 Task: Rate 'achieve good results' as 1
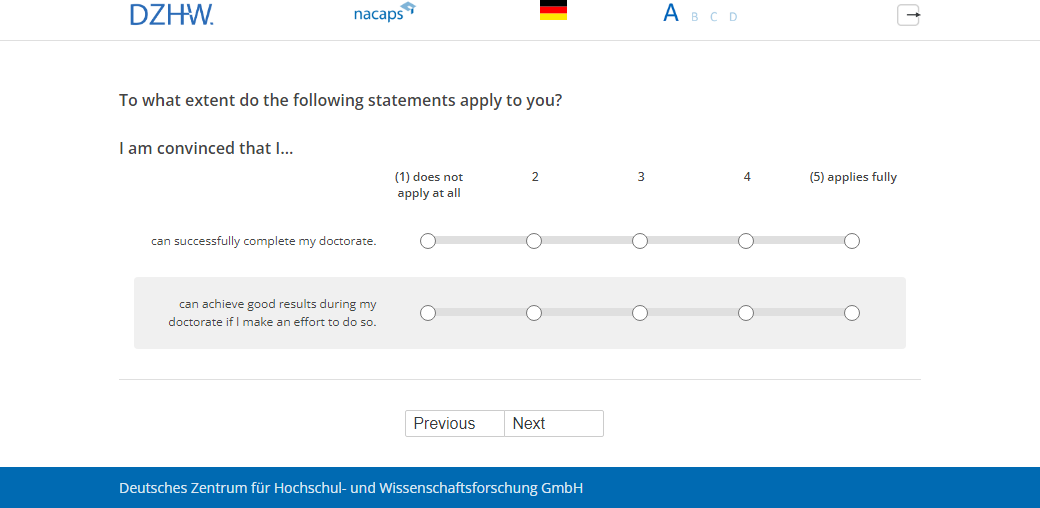click(428, 313)
